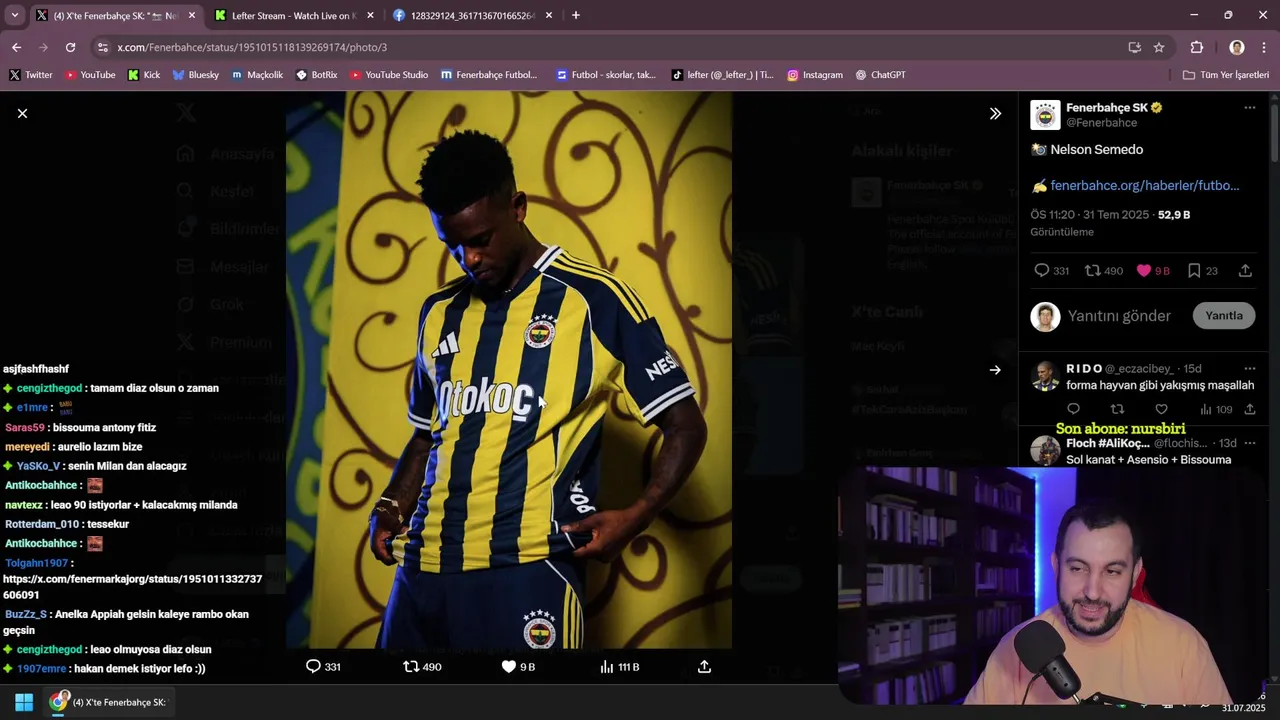Viewport: 1280px width, 720px height.
Task: Open the tab search dropdown
Action: click(14, 15)
